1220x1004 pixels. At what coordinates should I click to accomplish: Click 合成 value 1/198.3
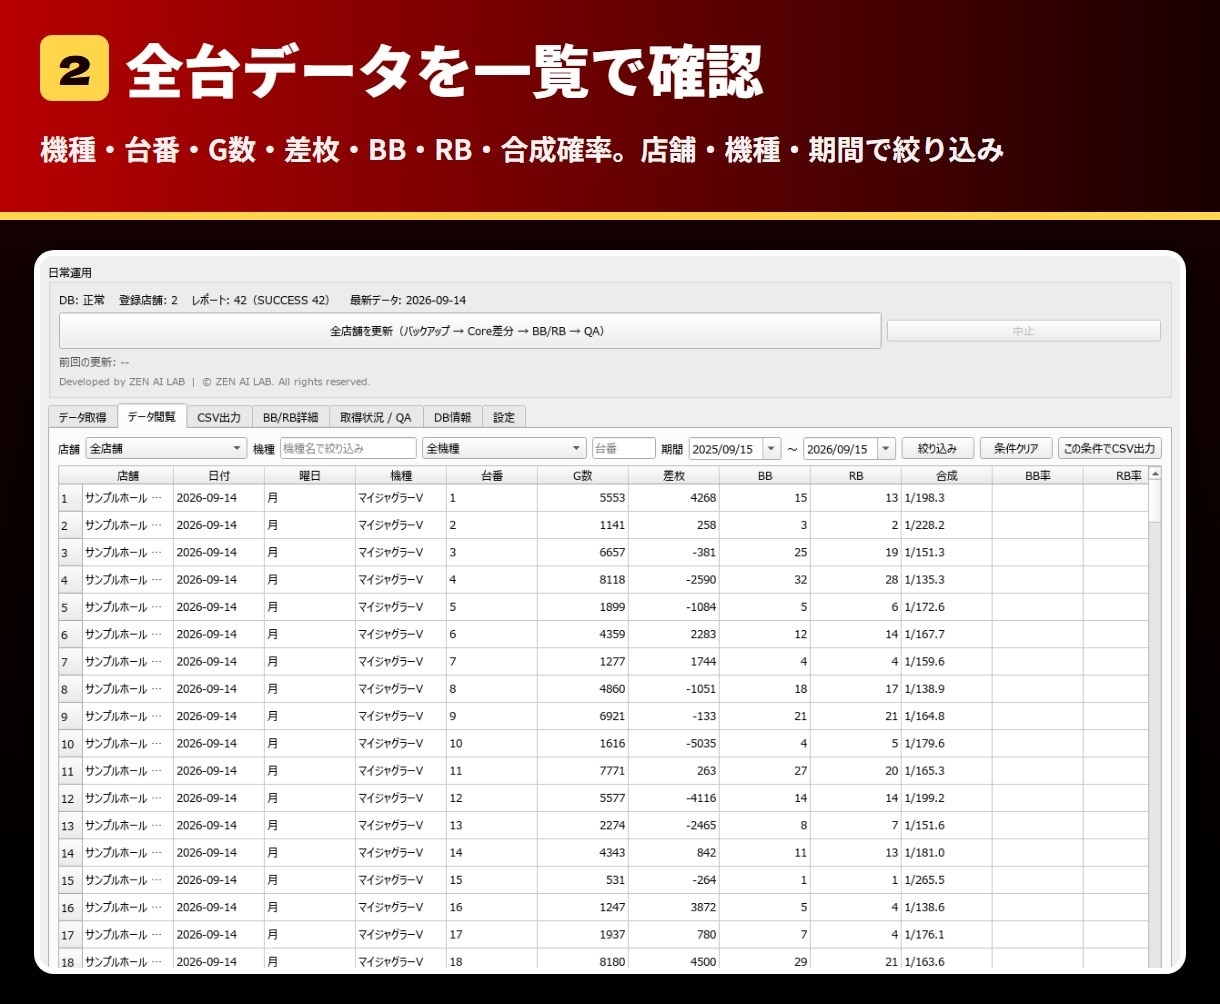coord(924,498)
